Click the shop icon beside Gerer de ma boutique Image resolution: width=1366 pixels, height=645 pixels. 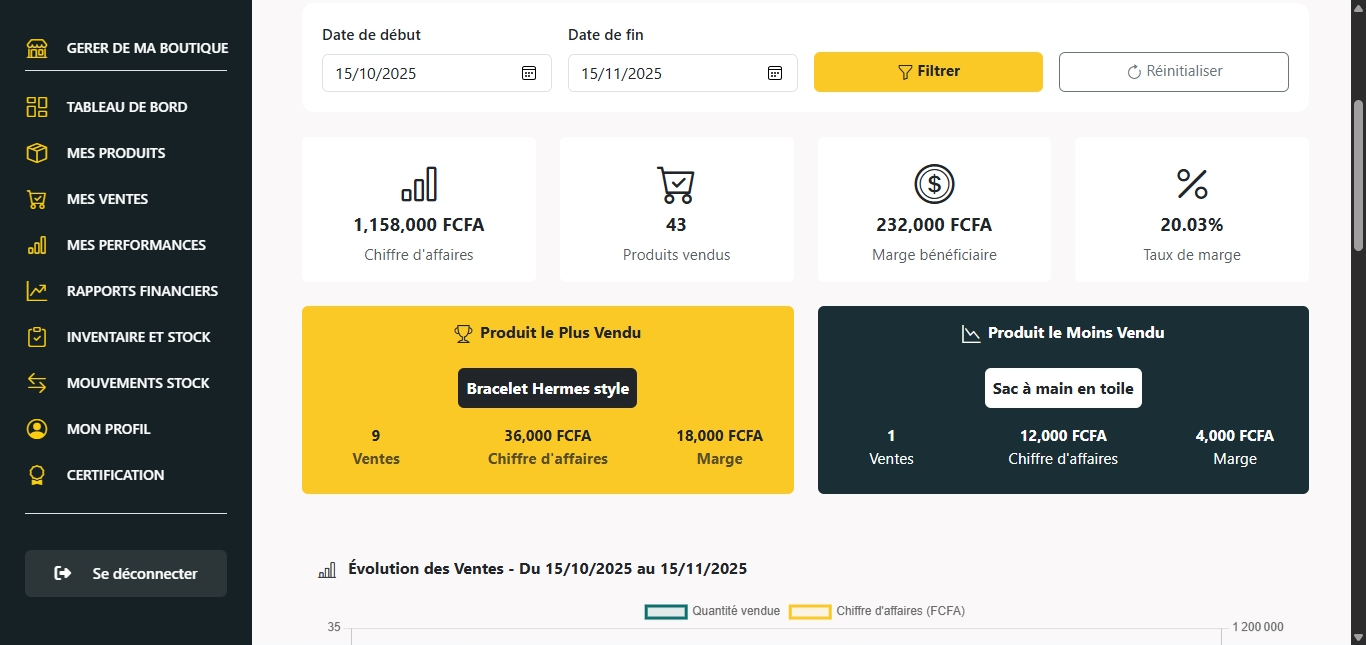pyautogui.click(x=37, y=48)
